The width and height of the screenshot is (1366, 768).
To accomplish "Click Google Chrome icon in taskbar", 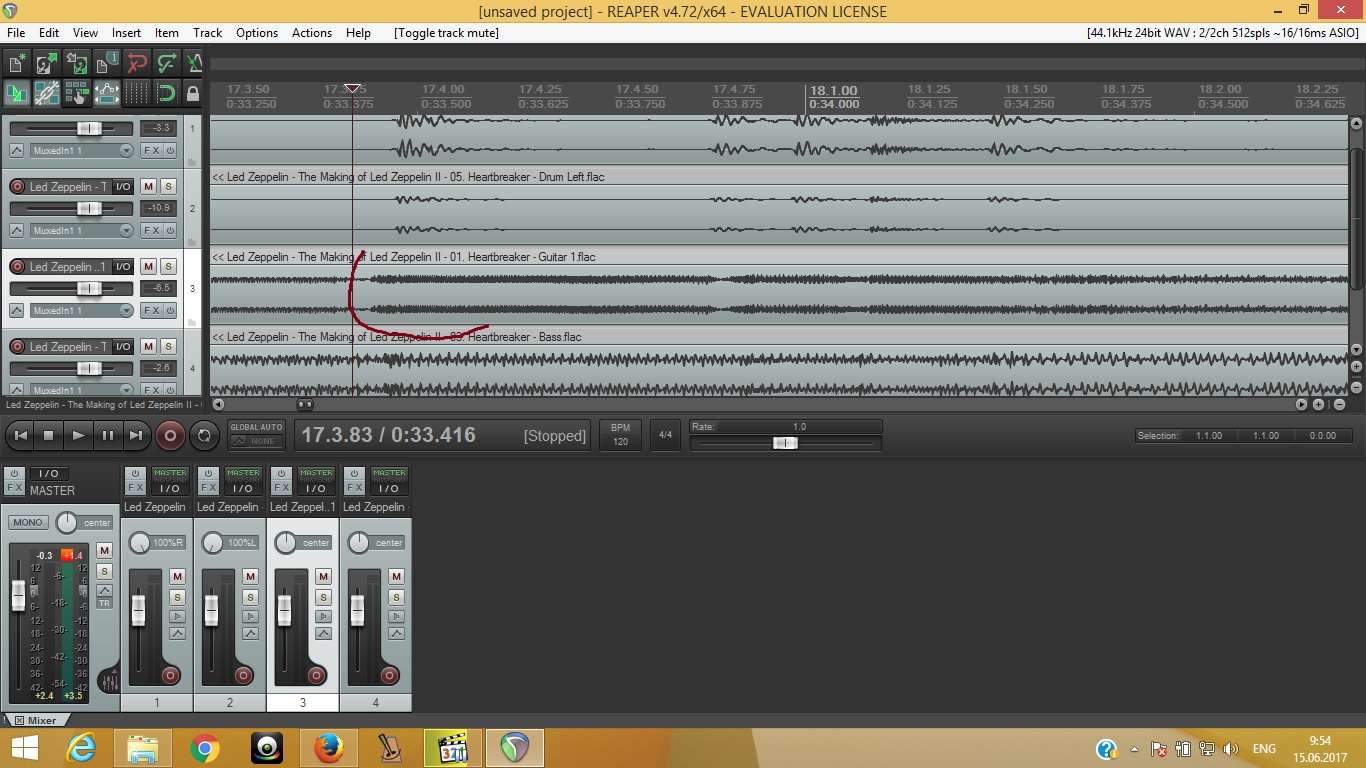I will pyautogui.click(x=205, y=748).
